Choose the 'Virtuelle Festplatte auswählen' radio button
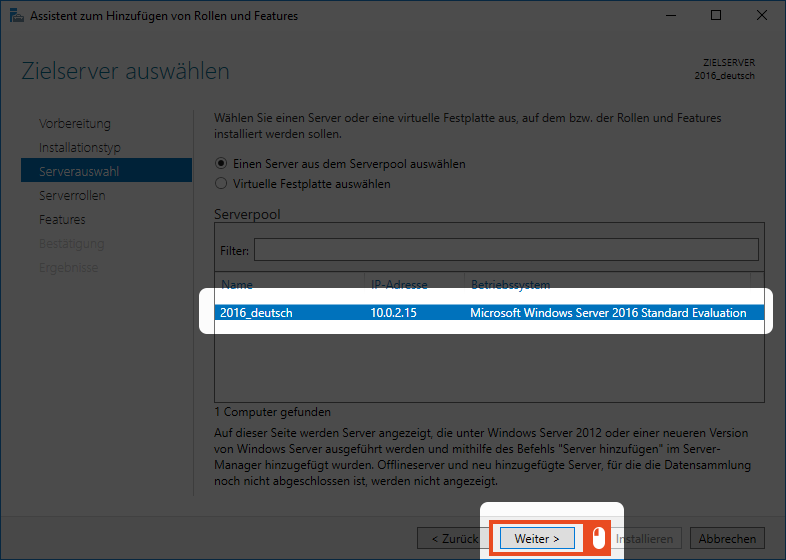This screenshot has width=786, height=560. tap(222, 184)
